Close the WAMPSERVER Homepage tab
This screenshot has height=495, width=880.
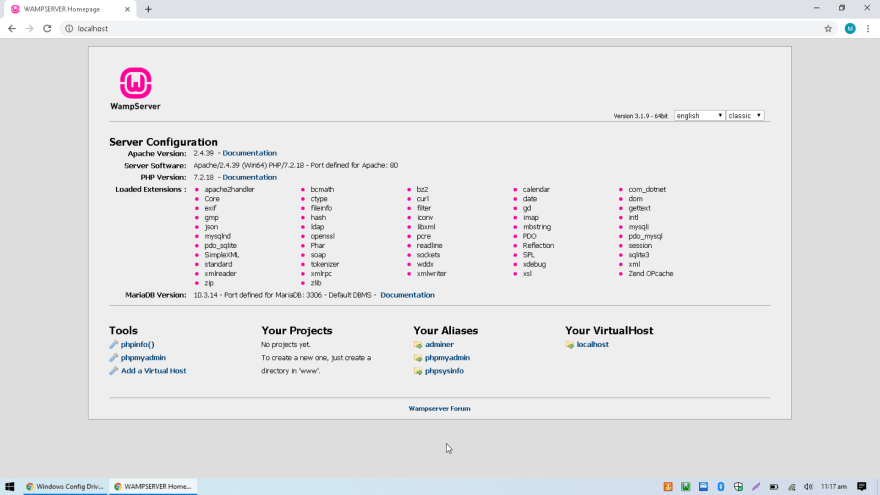coord(127,9)
